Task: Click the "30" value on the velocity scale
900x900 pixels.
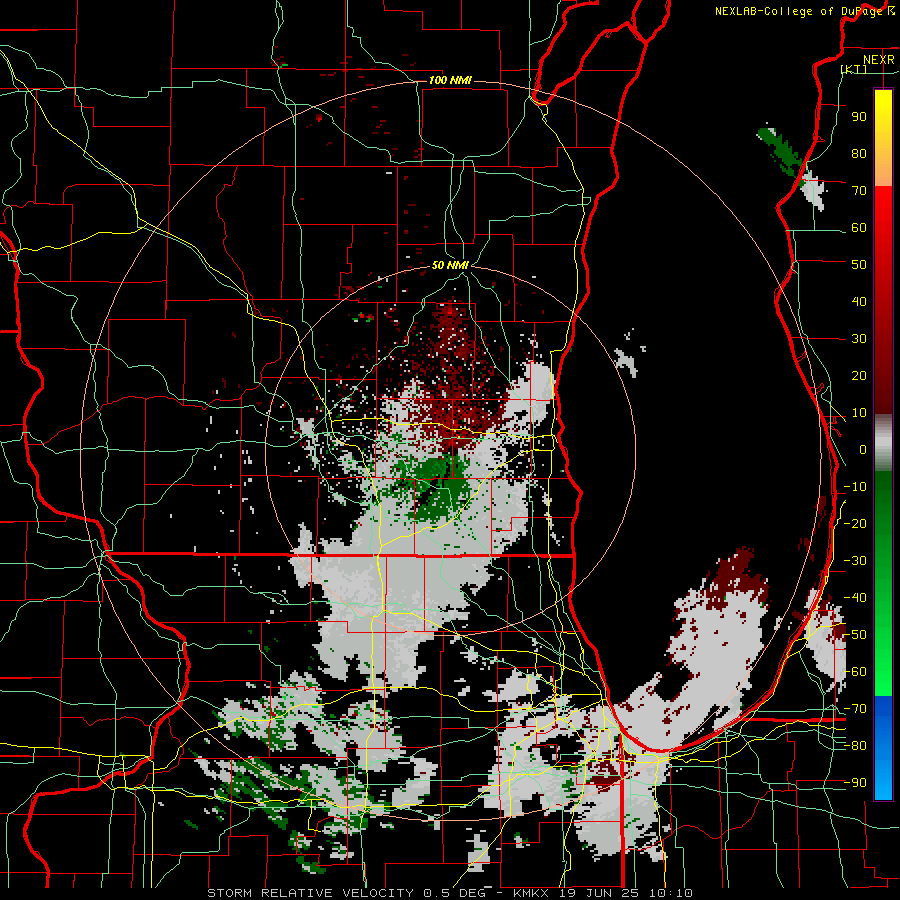Action: 859,339
